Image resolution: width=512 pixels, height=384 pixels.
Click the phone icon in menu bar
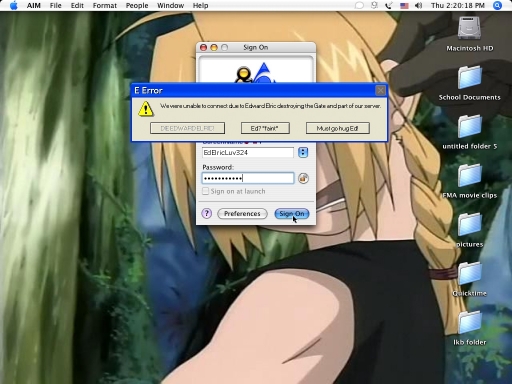coord(389,5)
